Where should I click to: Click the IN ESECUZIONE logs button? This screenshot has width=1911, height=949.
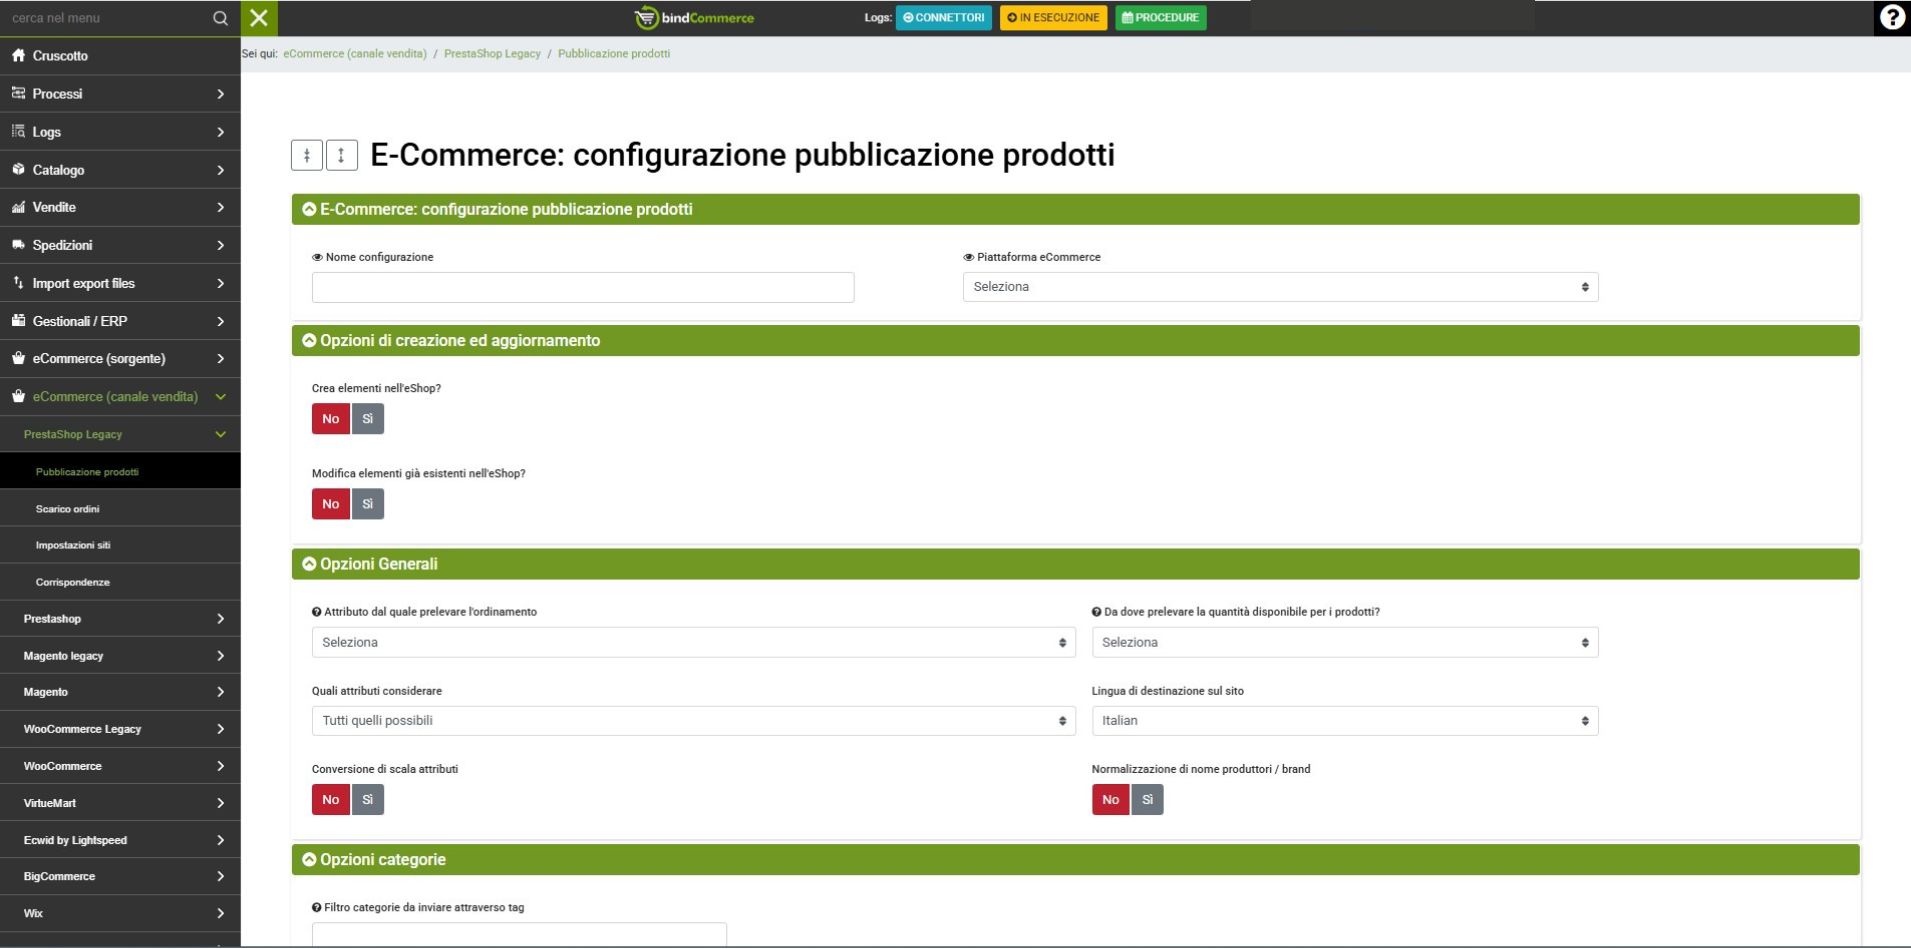pos(1053,18)
